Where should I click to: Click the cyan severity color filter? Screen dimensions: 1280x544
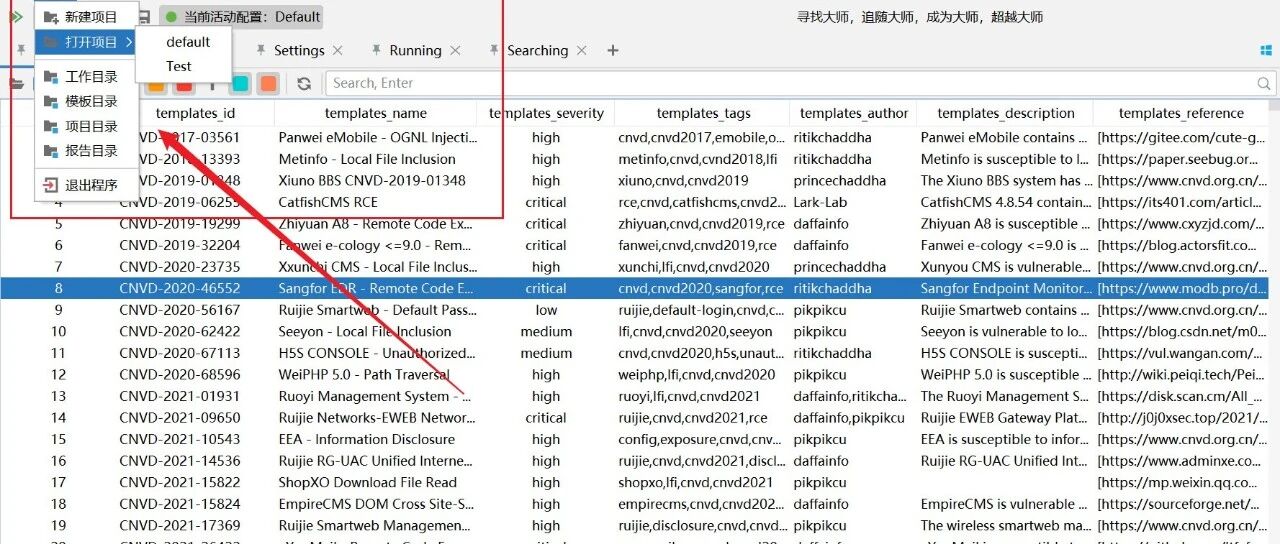click(240, 84)
